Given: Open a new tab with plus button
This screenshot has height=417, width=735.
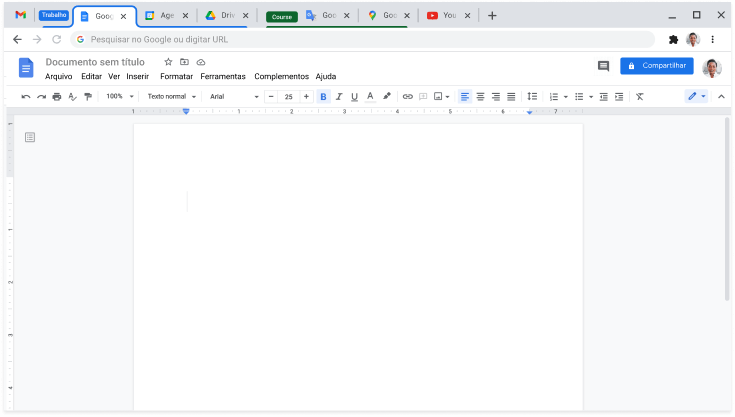Looking at the screenshot, I should coord(492,15).
